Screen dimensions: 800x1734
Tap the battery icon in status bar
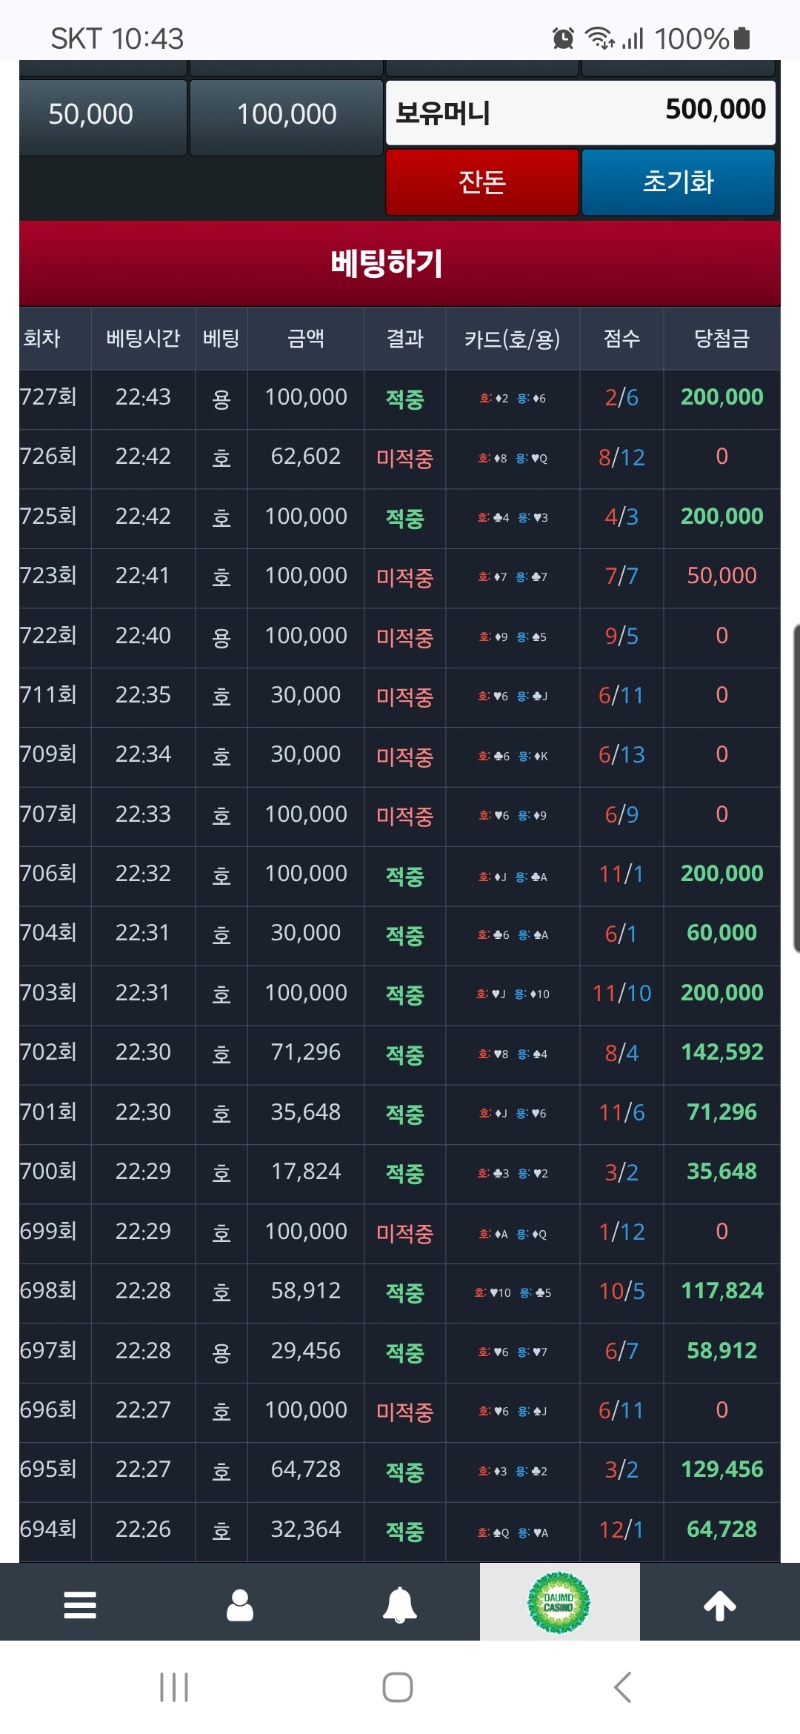(x=742, y=38)
